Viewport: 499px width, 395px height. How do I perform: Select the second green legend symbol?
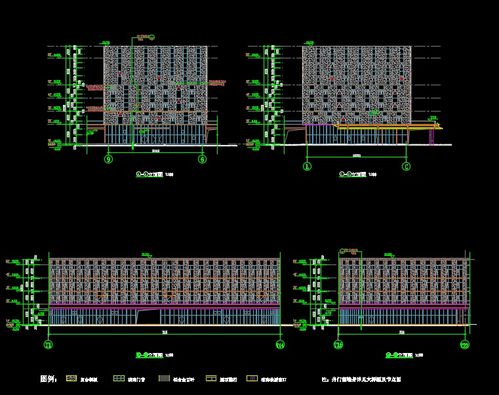(119, 378)
